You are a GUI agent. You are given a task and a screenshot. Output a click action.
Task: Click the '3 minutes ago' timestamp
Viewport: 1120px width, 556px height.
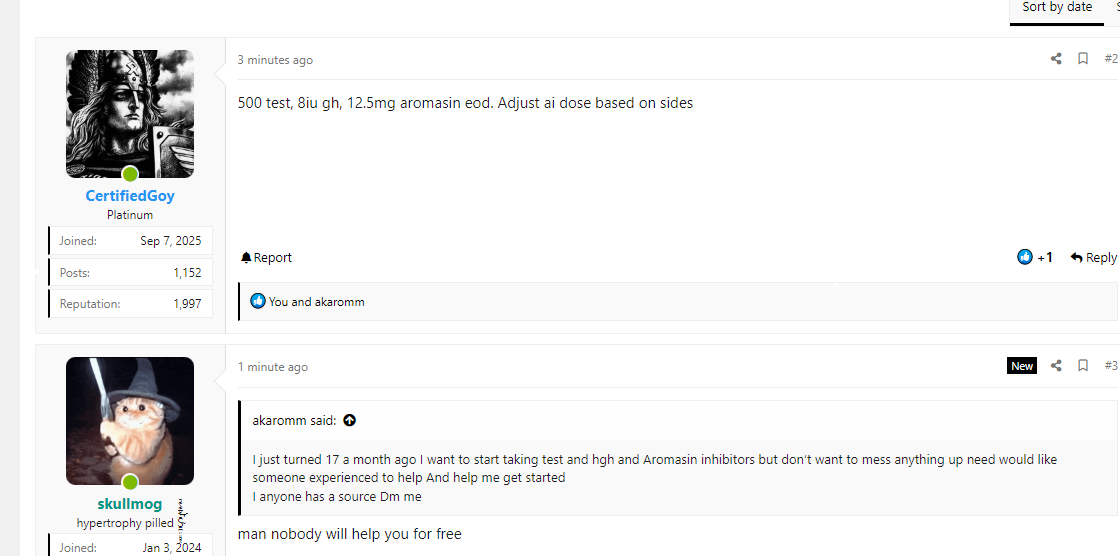click(275, 60)
